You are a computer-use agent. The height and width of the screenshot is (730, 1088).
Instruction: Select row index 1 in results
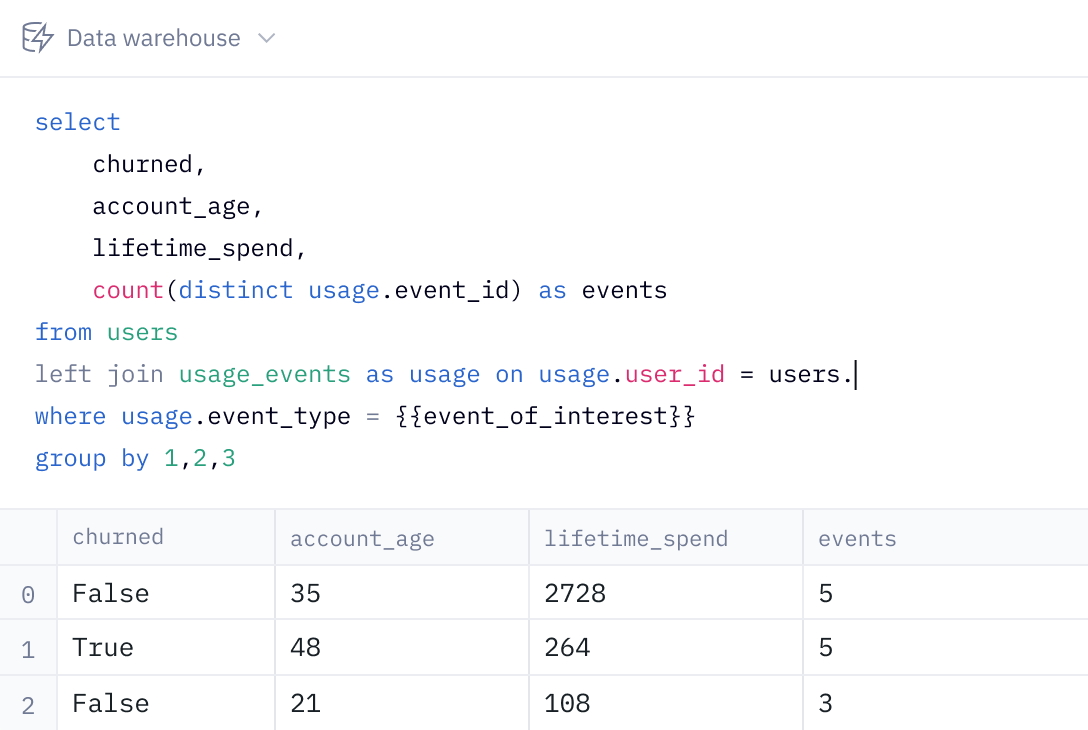28,649
